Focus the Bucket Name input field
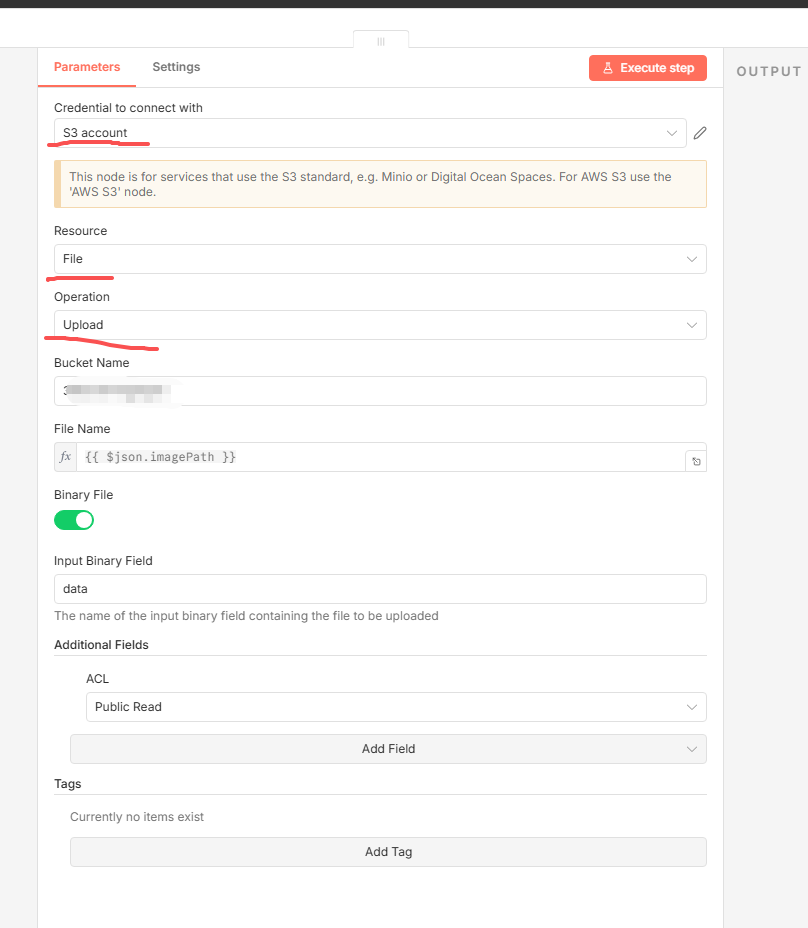Screen dimensions: 808x928 point(380,391)
